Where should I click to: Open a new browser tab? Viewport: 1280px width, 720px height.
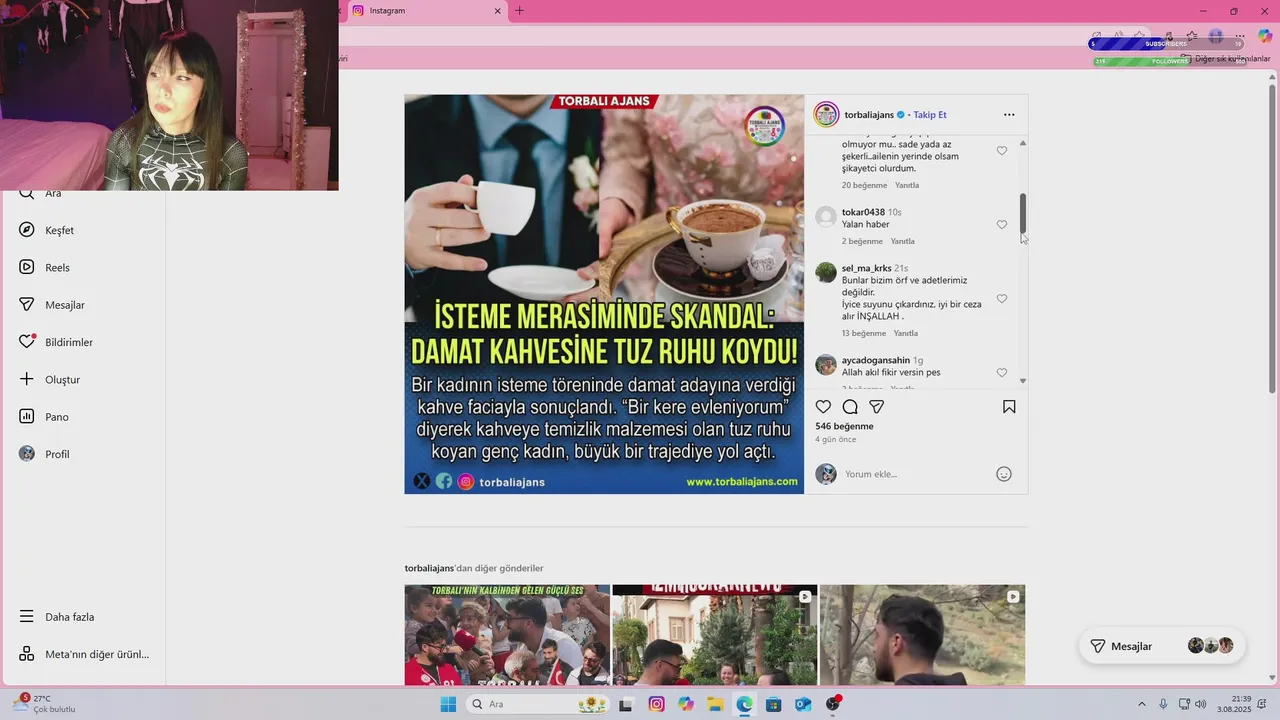point(519,11)
